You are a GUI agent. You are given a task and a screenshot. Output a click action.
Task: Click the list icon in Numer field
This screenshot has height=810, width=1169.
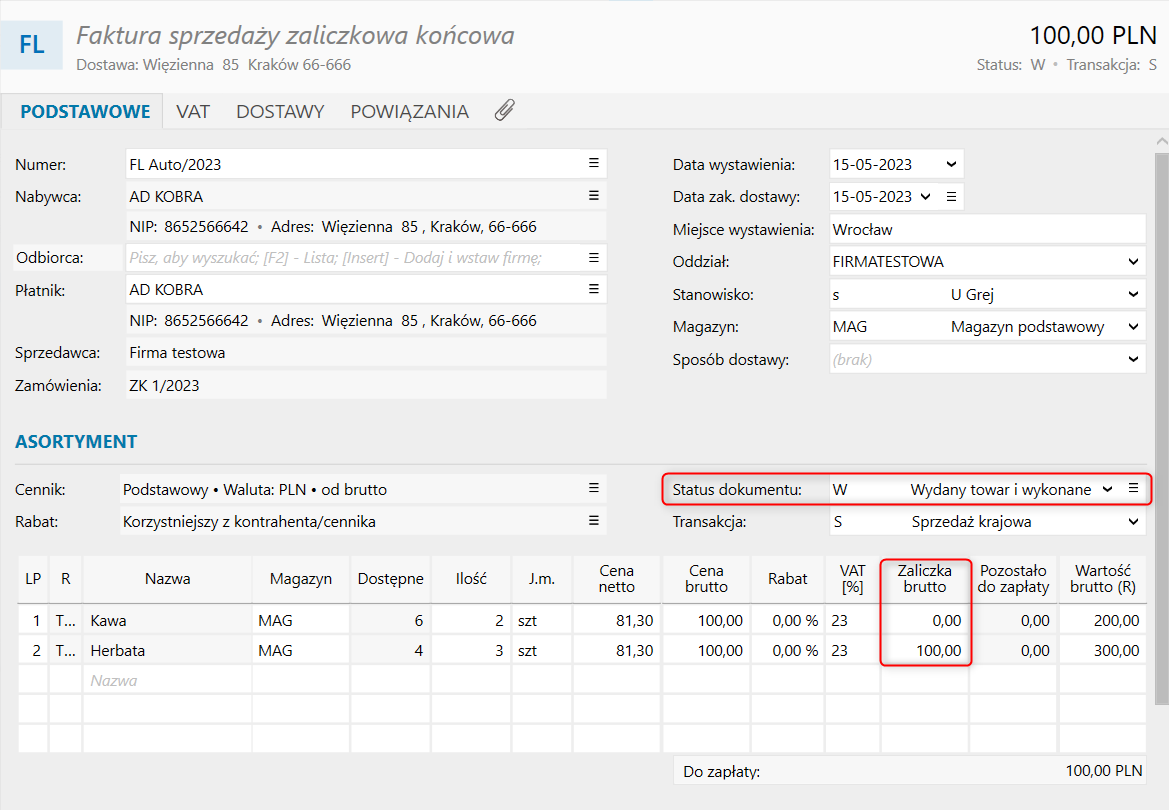click(x=593, y=163)
